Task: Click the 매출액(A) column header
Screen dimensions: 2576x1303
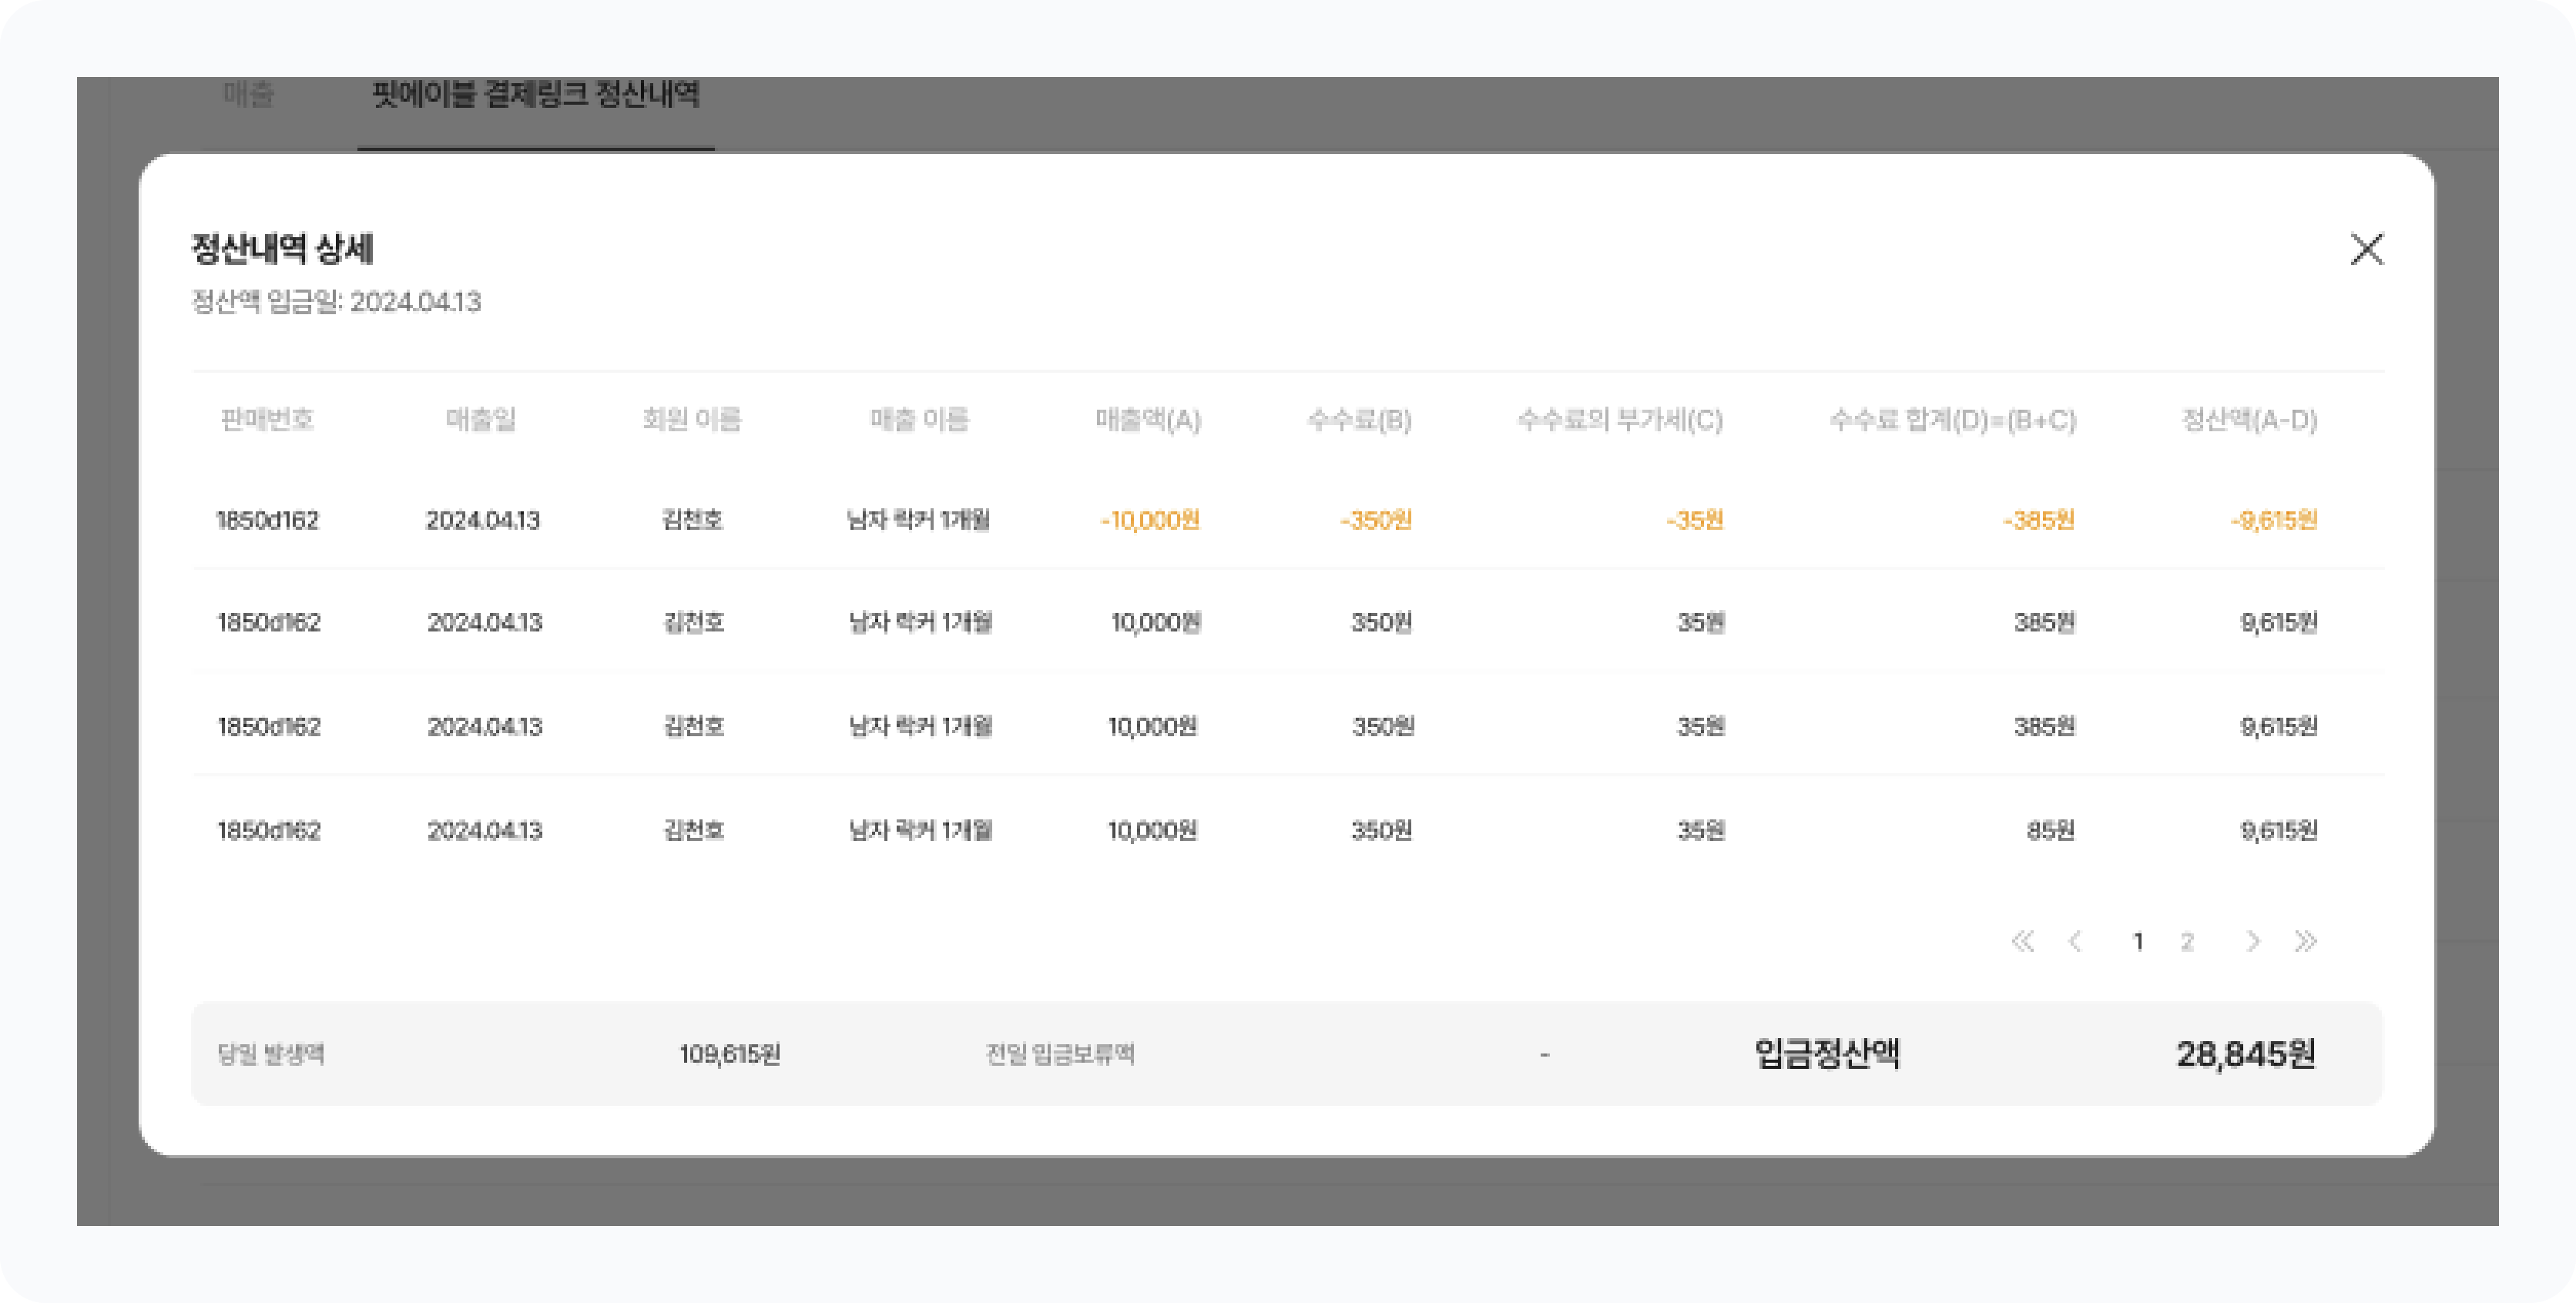Action: coord(1148,419)
